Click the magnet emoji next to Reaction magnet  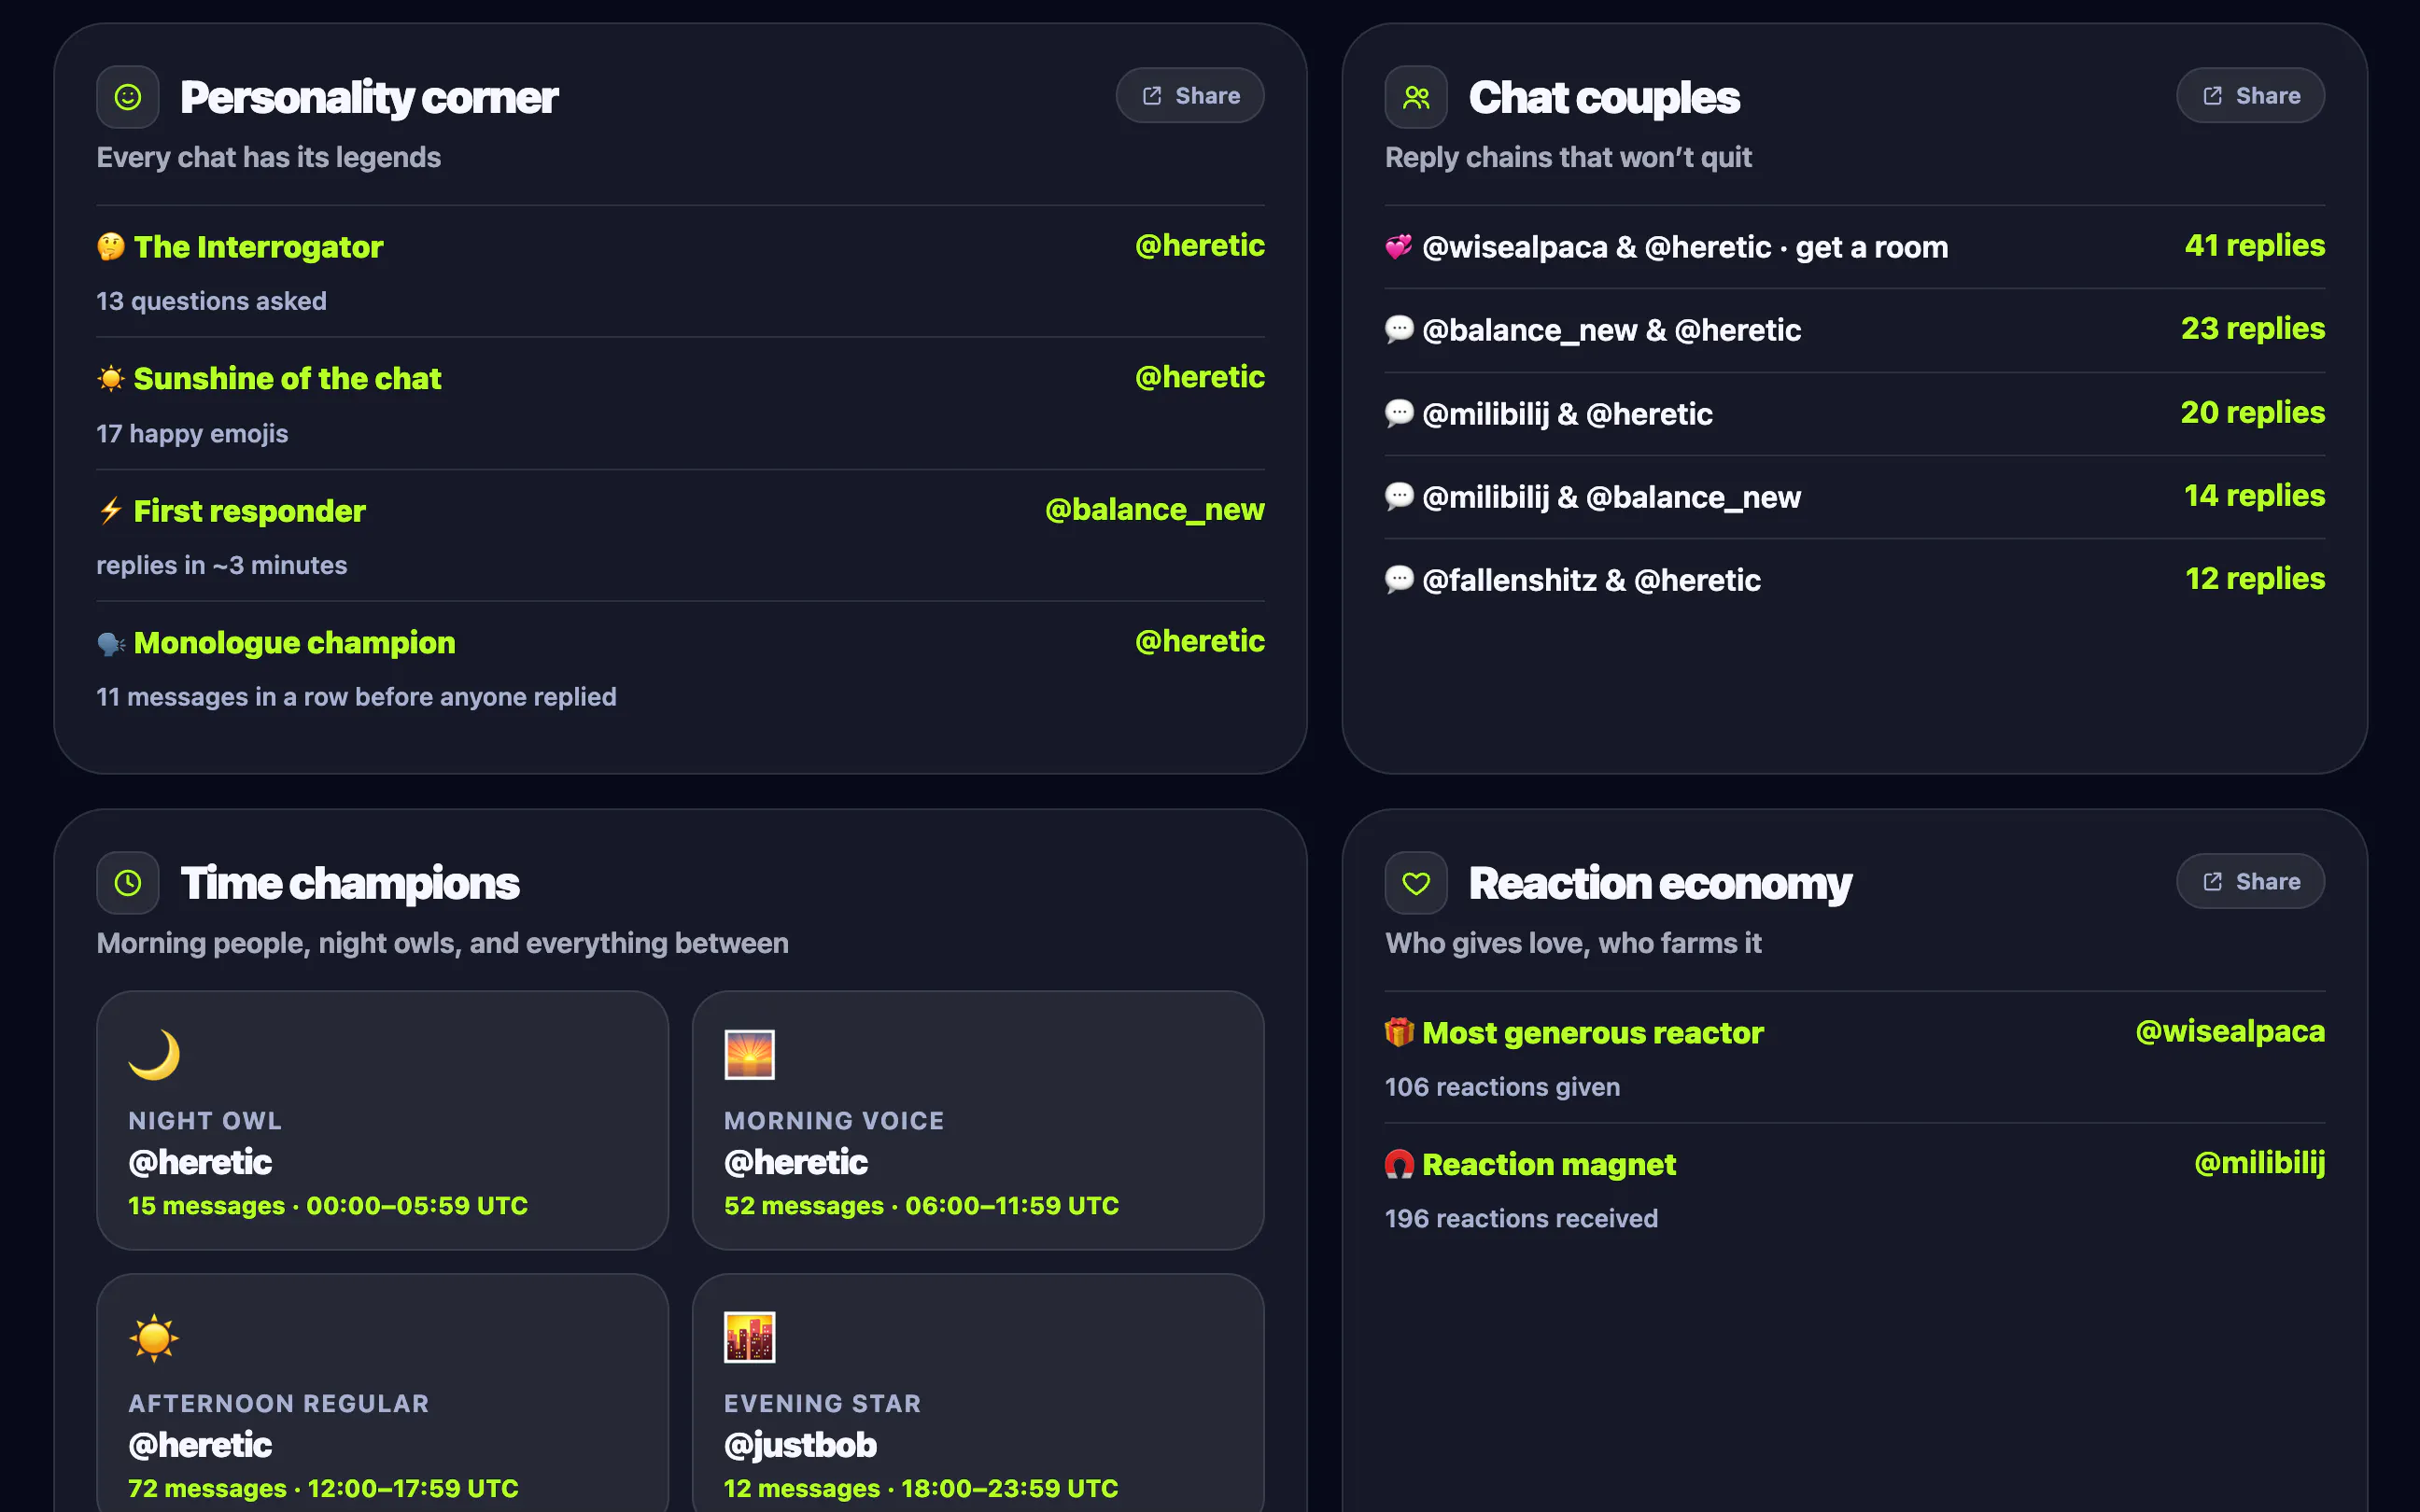pyautogui.click(x=1399, y=1164)
